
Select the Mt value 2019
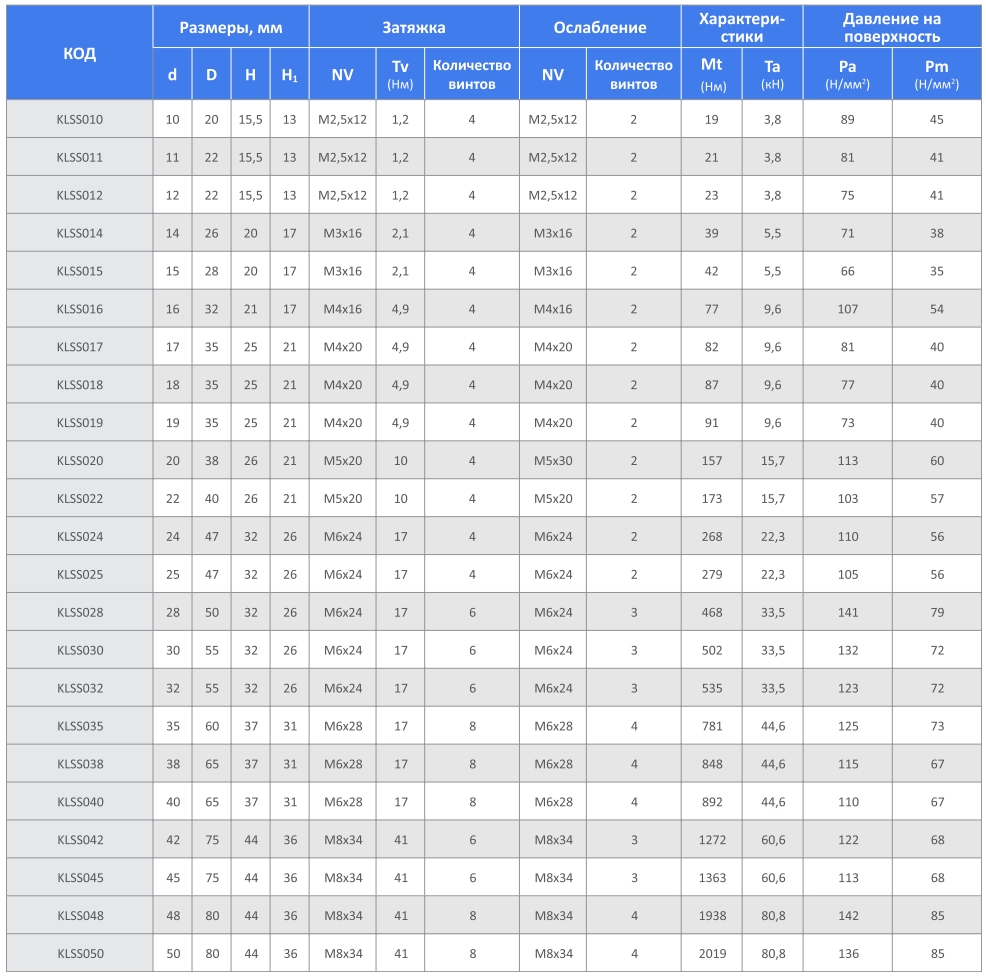(x=712, y=954)
